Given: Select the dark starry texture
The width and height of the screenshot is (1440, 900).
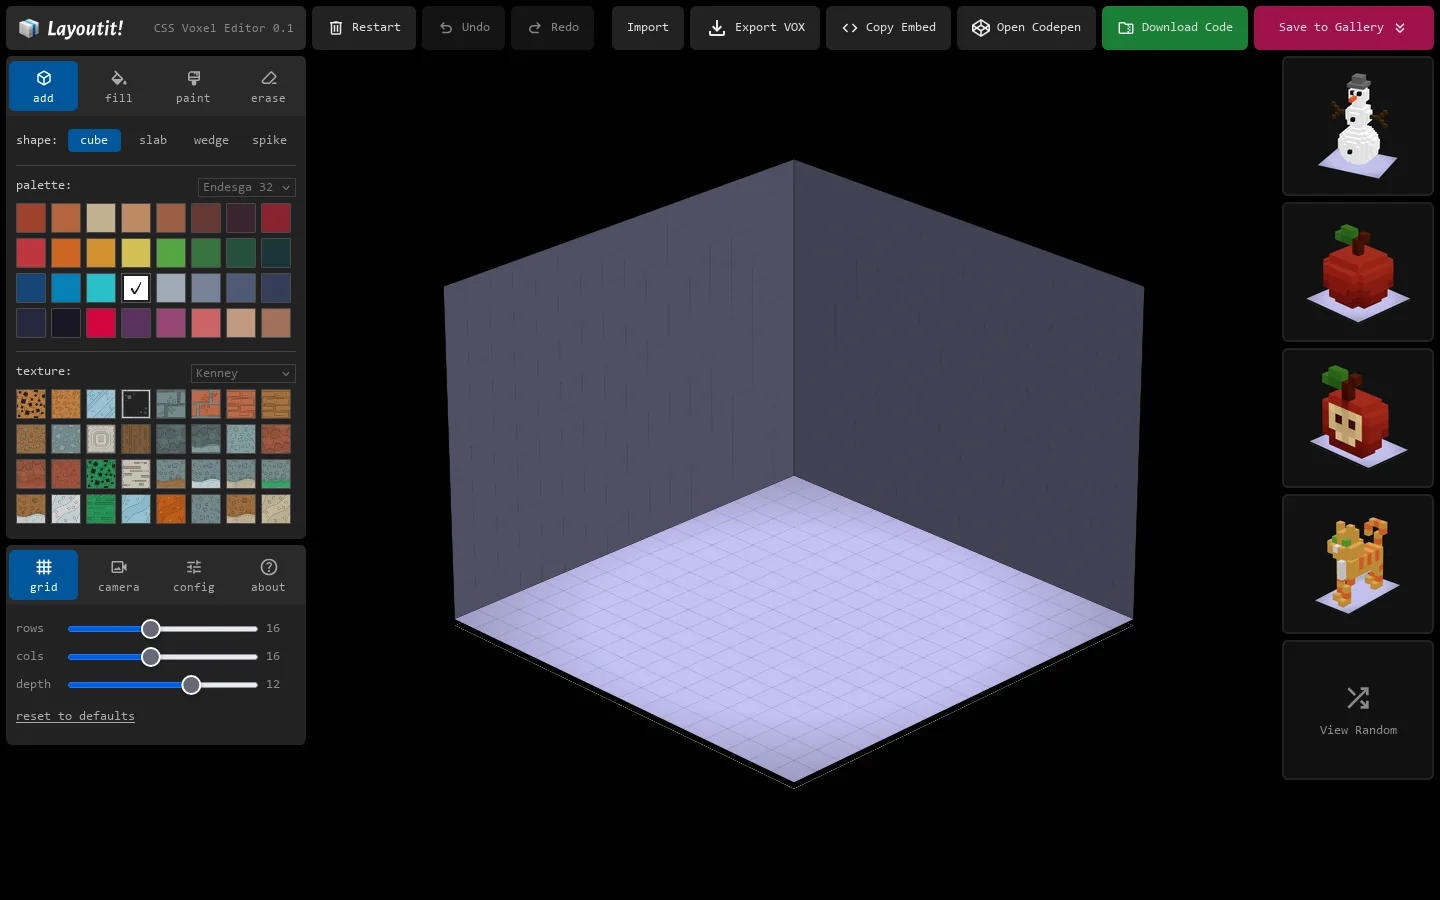Looking at the screenshot, I should pos(136,404).
